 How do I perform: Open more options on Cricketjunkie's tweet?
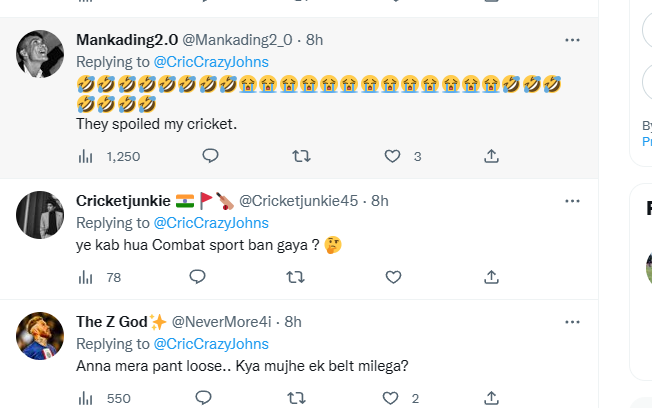coord(572,201)
